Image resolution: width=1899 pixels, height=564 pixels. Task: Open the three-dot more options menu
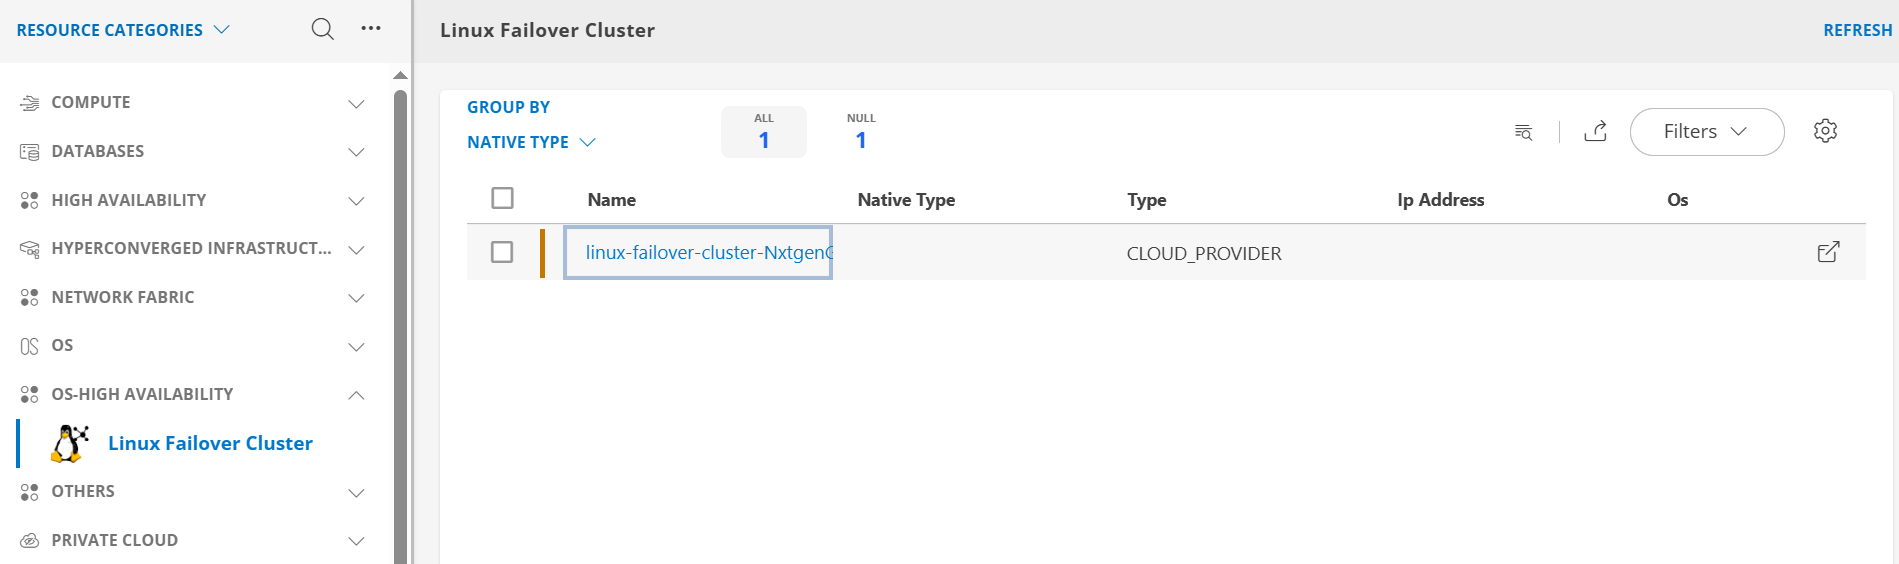tap(371, 29)
